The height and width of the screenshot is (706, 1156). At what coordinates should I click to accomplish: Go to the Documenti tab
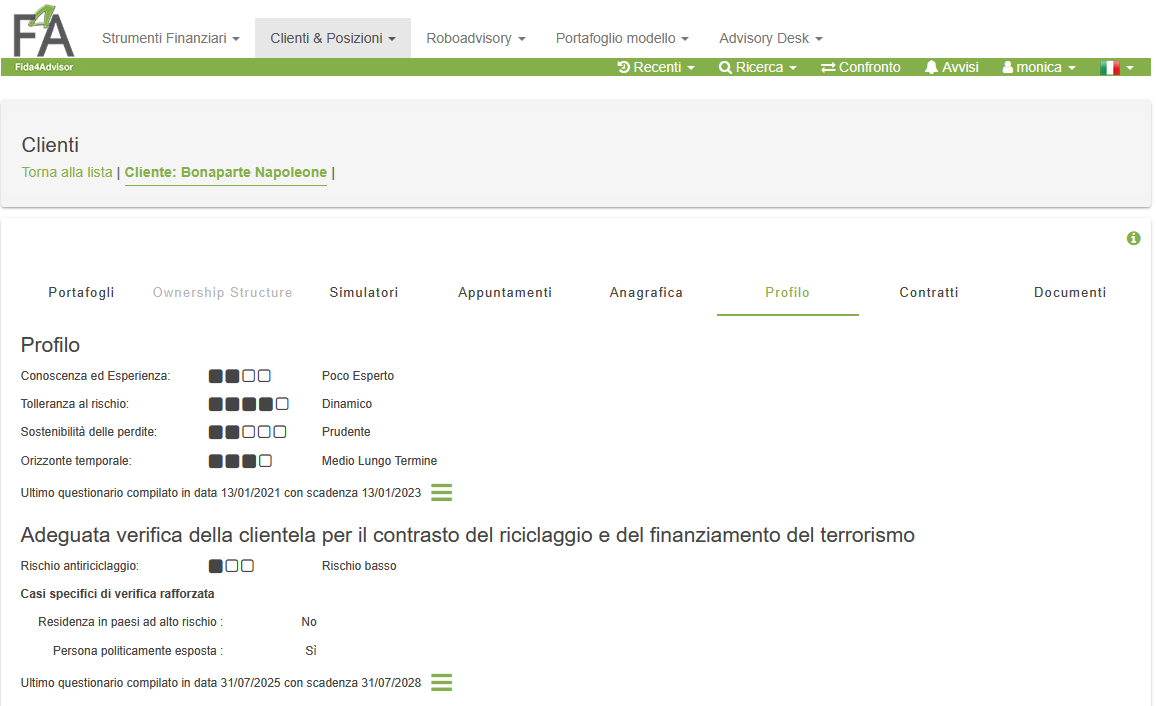click(x=1070, y=293)
